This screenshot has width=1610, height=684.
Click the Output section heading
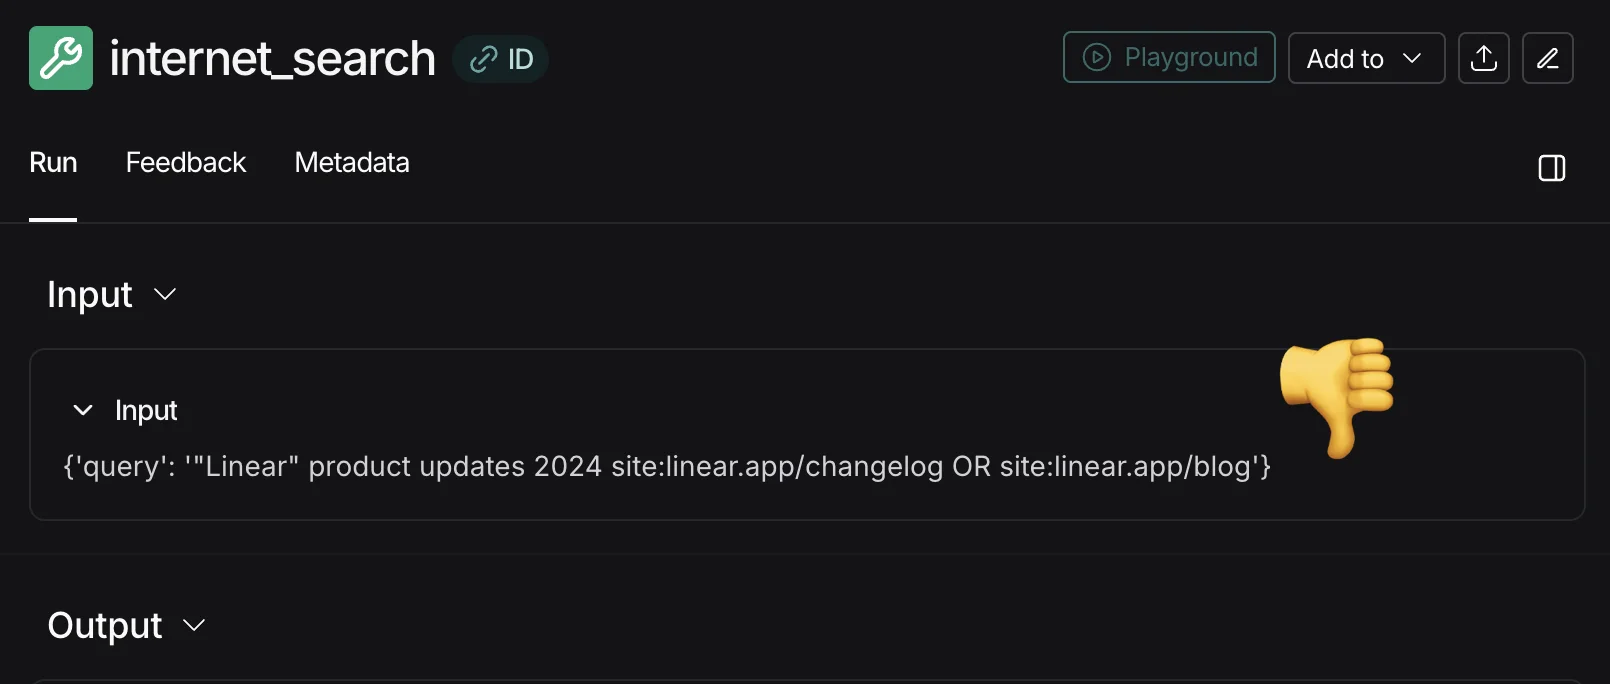[x=105, y=625]
